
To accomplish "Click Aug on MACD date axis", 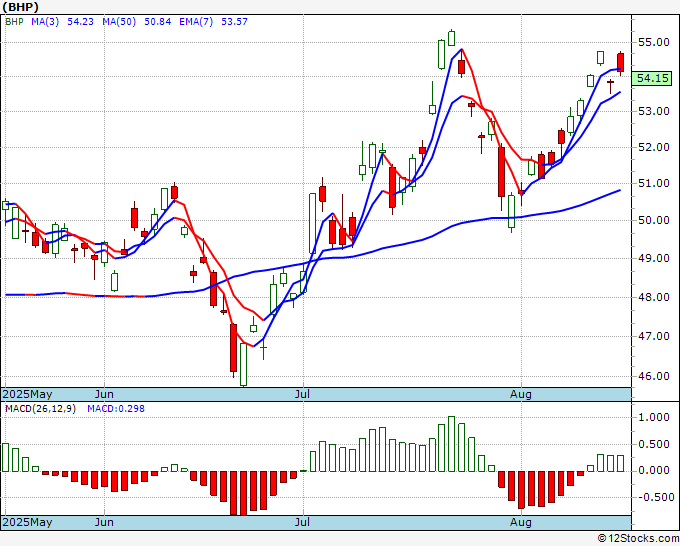I will coord(521,522).
